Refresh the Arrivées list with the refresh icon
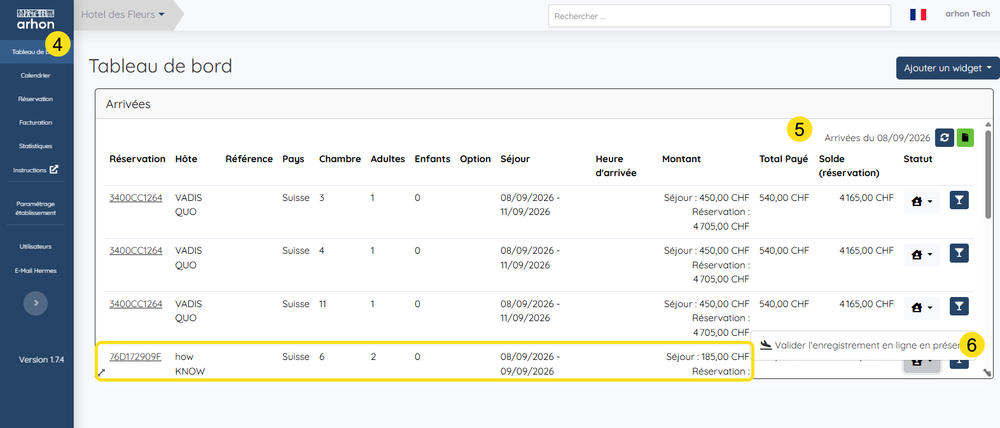 pos(944,137)
